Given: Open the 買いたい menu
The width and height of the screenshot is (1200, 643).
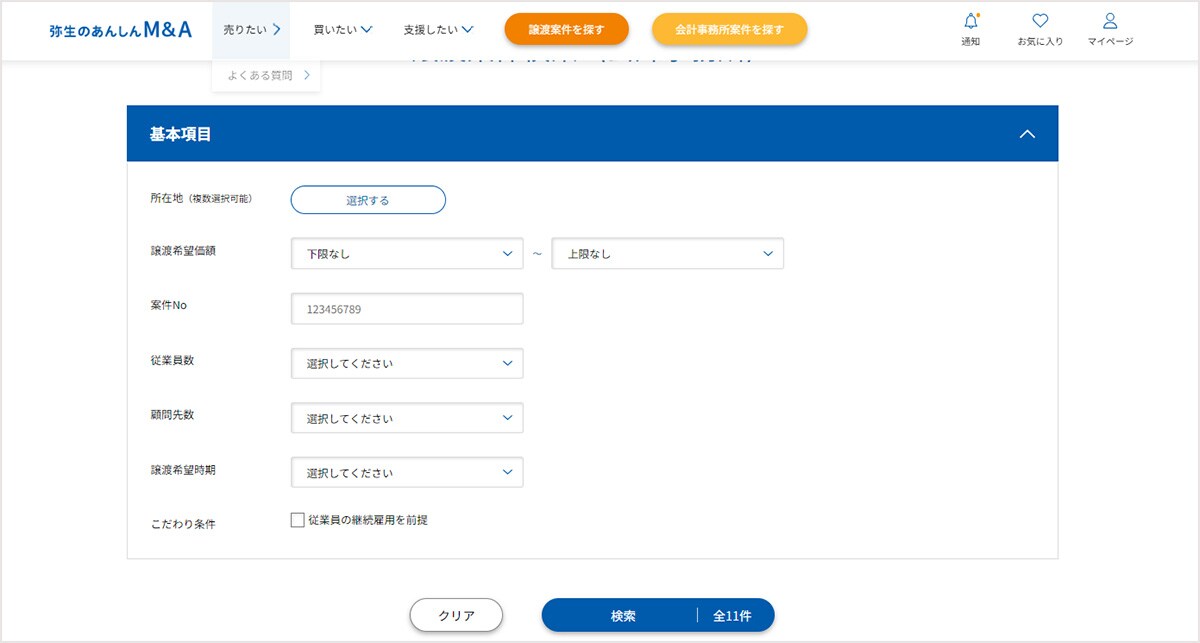Looking at the screenshot, I should pos(343,30).
